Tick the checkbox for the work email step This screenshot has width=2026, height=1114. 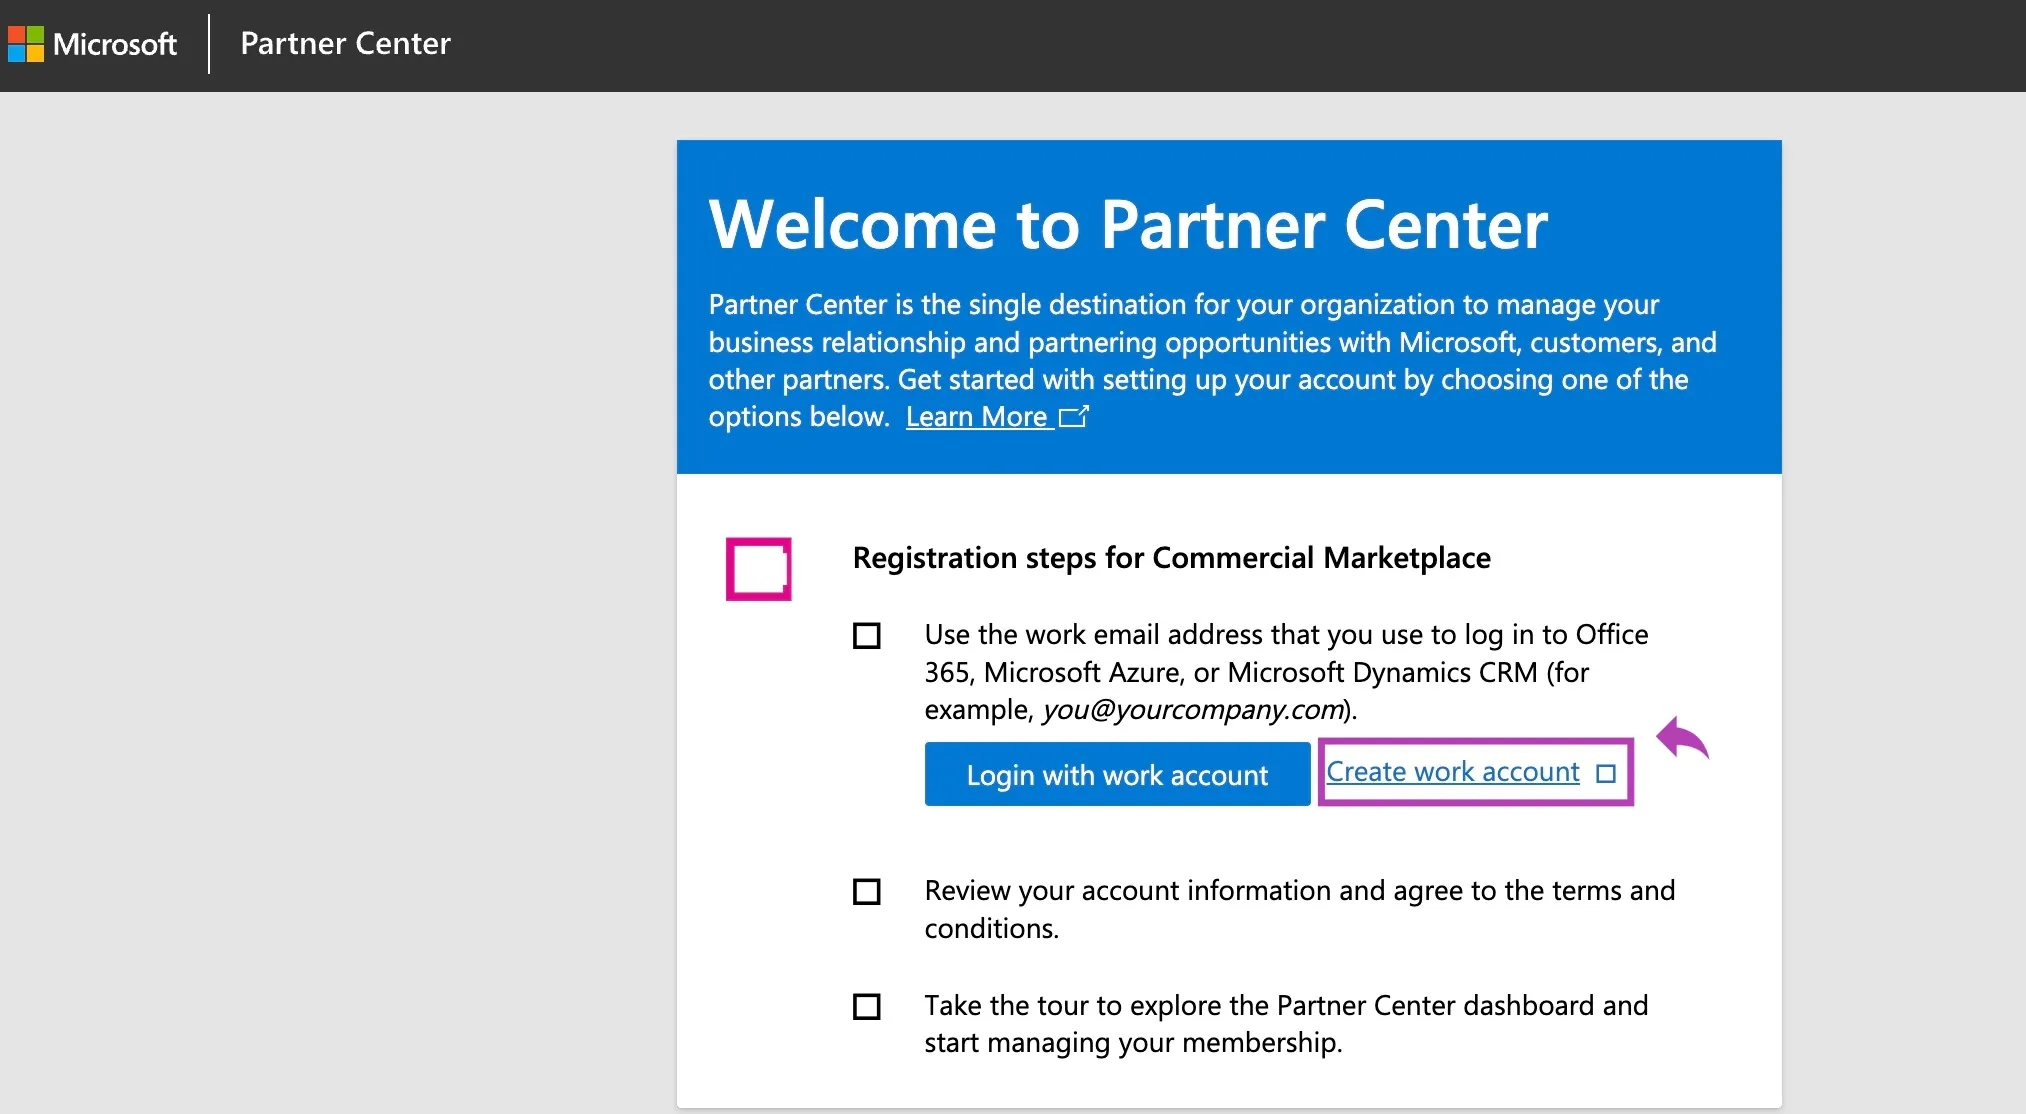pyautogui.click(x=866, y=636)
